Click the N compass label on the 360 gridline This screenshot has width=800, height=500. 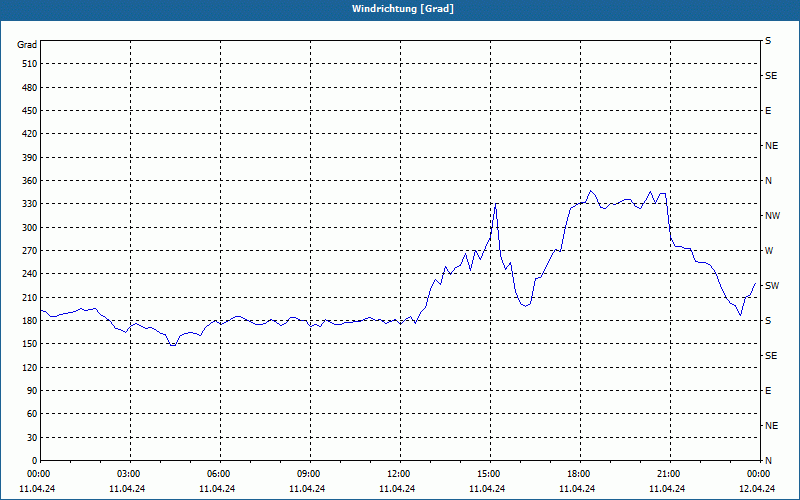(x=768, y=181)
